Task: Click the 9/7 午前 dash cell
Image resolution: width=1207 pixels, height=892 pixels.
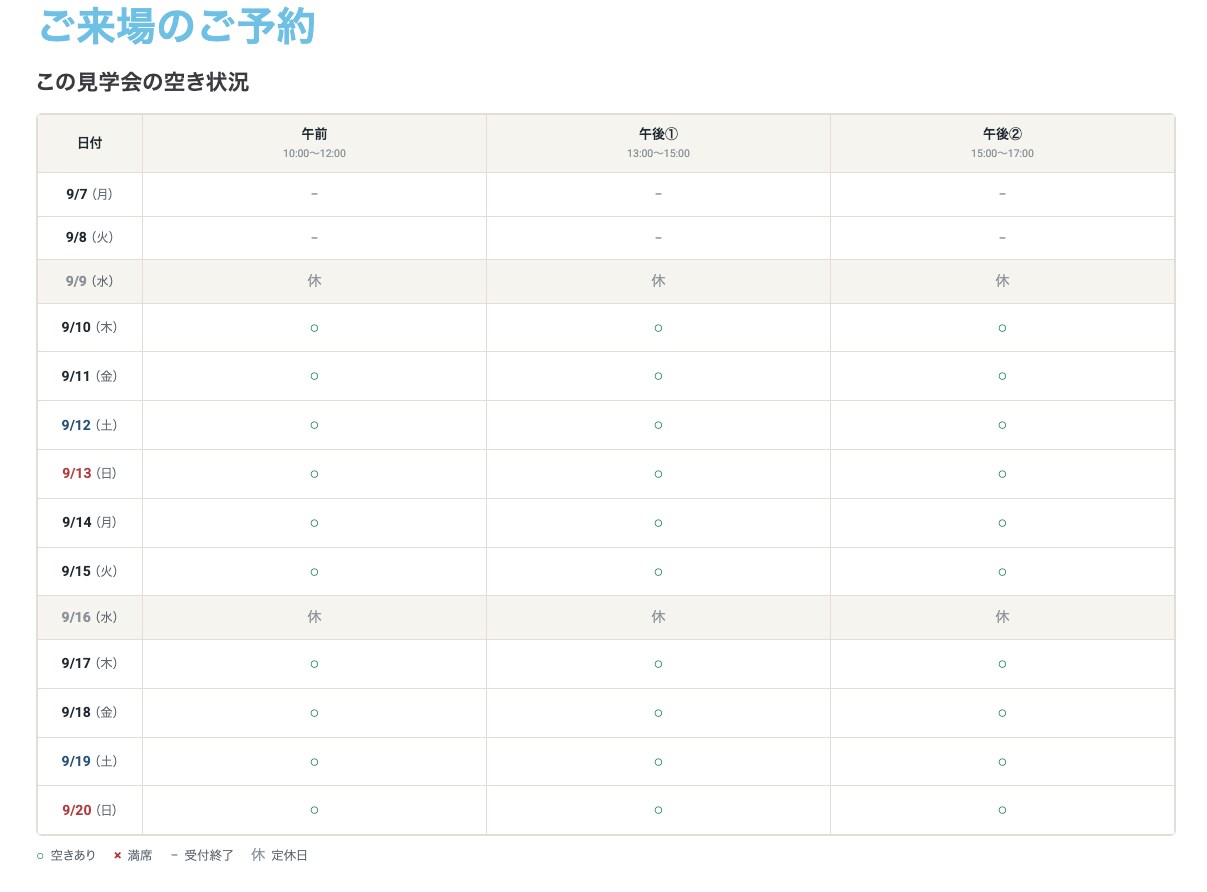Action: click(x=314, y=195)
